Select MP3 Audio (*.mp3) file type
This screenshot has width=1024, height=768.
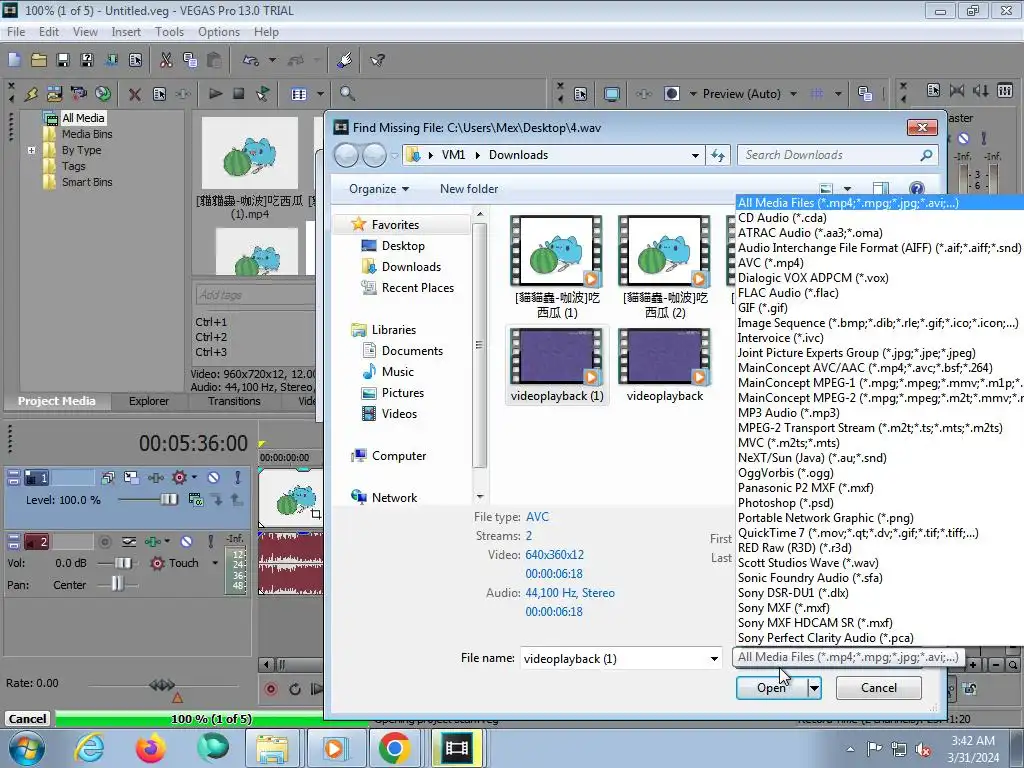point(788,413)
